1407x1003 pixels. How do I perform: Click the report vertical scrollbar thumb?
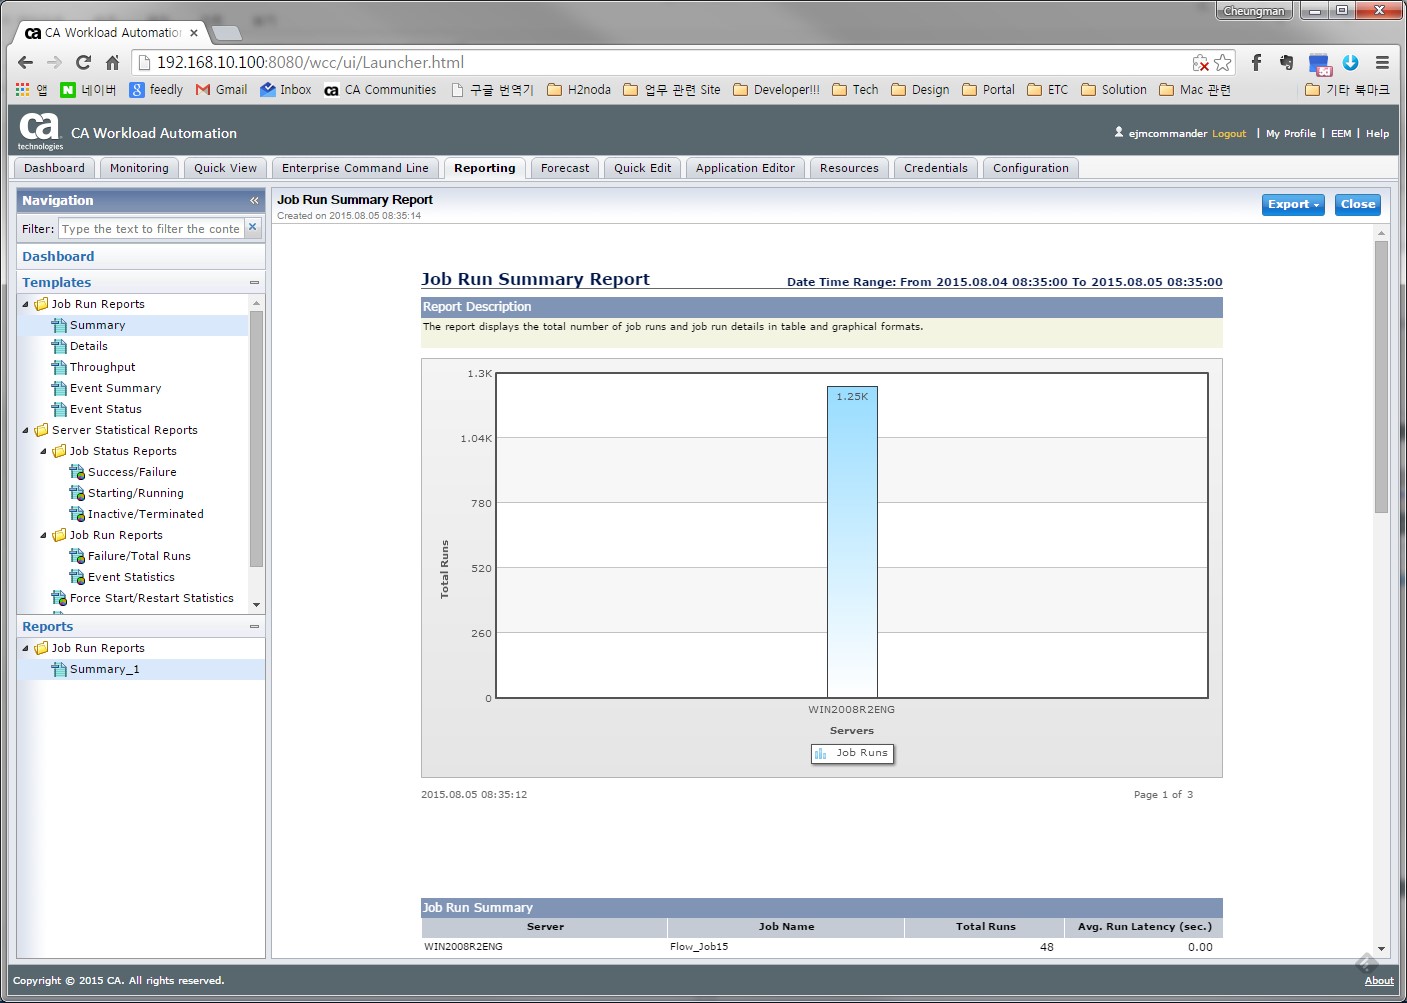[x=1381, y=377]
